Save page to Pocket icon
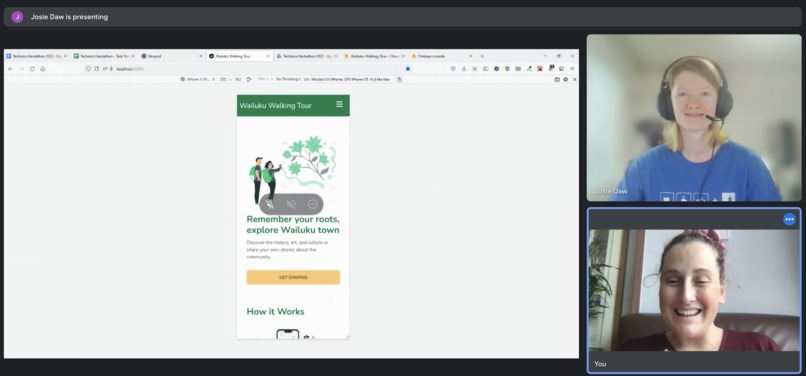The width and height of the screenshot is (806, 376). point(453,68)
